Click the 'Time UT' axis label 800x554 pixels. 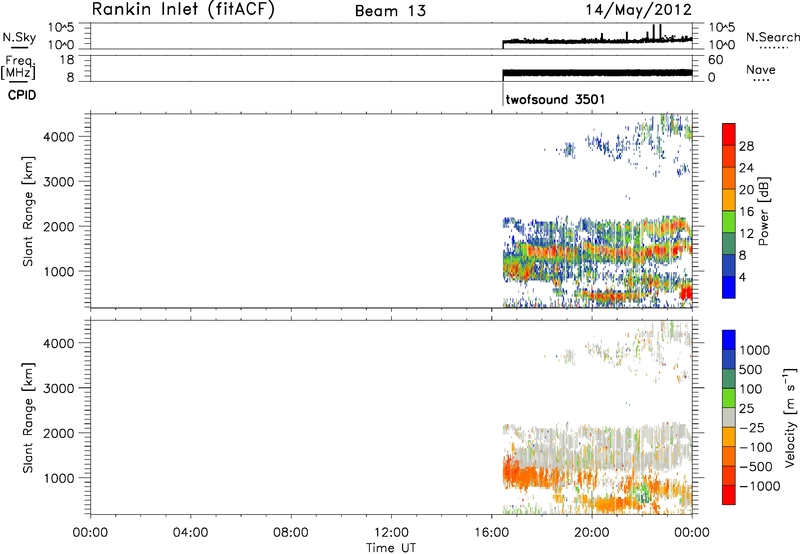pyautogui.click(x=391, y=548)
